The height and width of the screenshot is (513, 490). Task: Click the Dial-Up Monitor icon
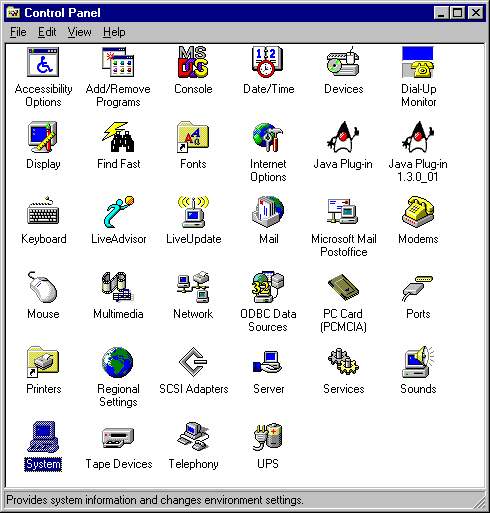tap(418, 62)
